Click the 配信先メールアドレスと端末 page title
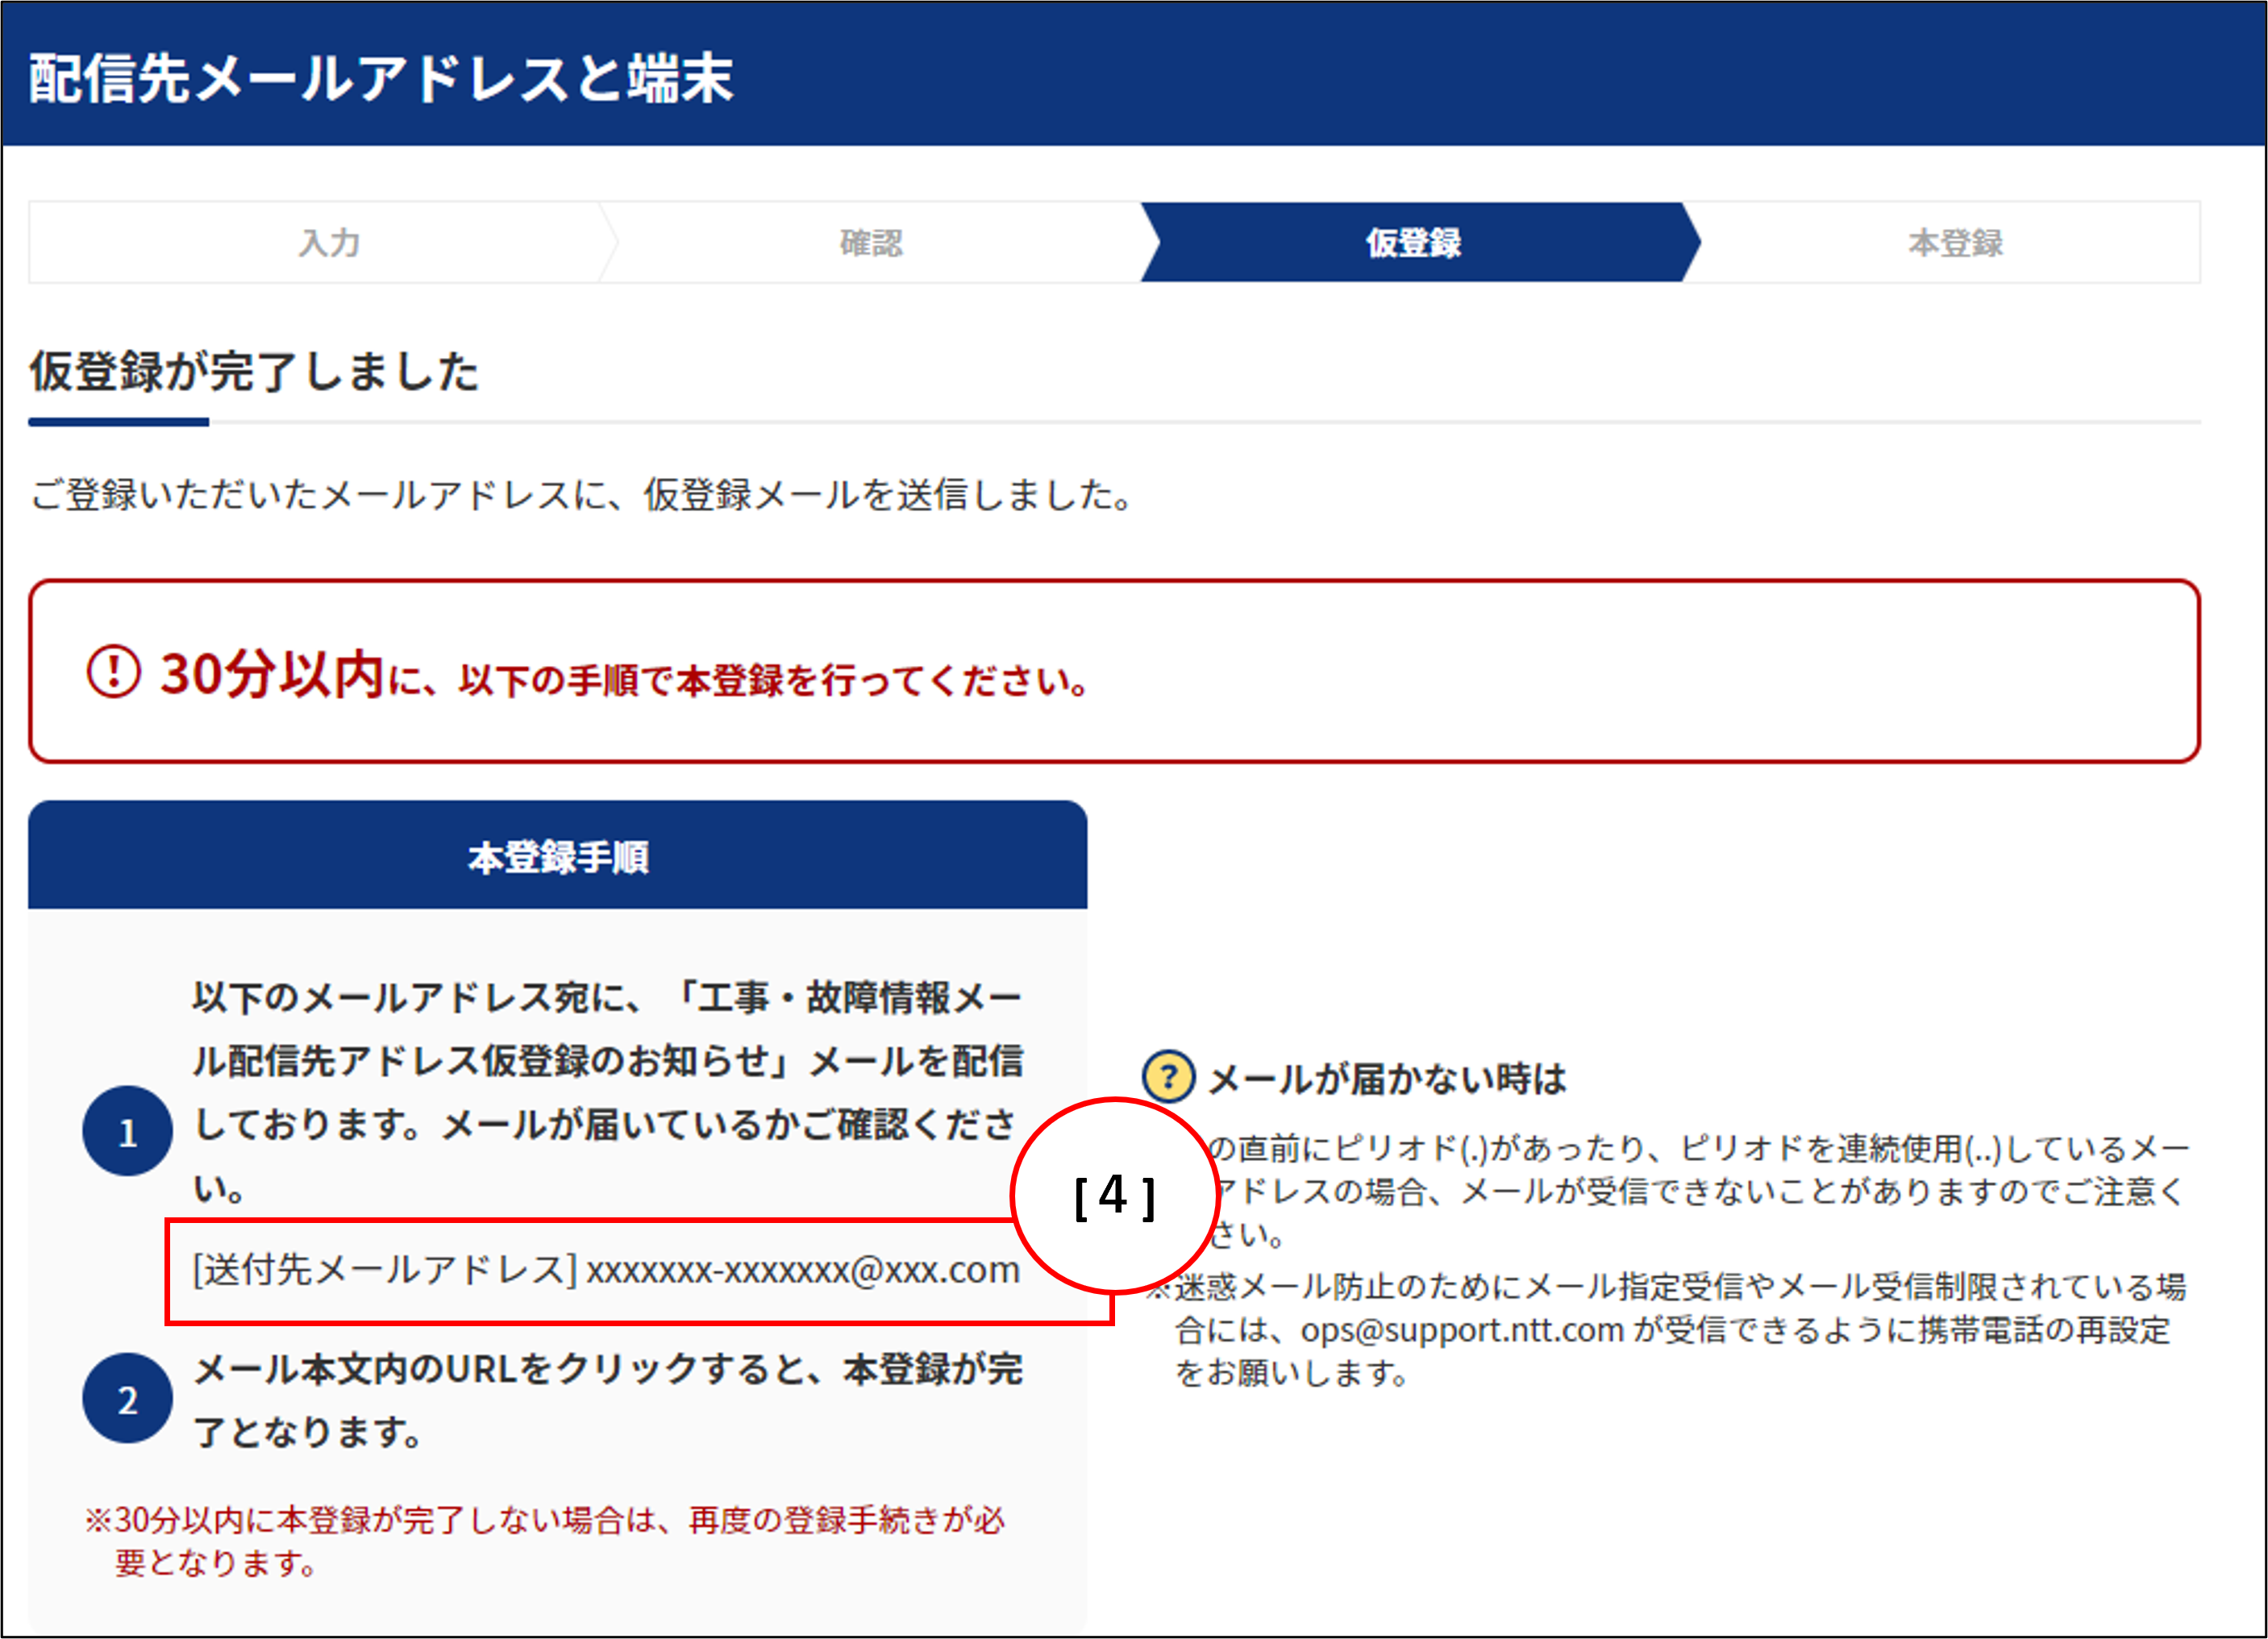The height and width of the screenshot is (1639, 2268). (x=380, y=79)
